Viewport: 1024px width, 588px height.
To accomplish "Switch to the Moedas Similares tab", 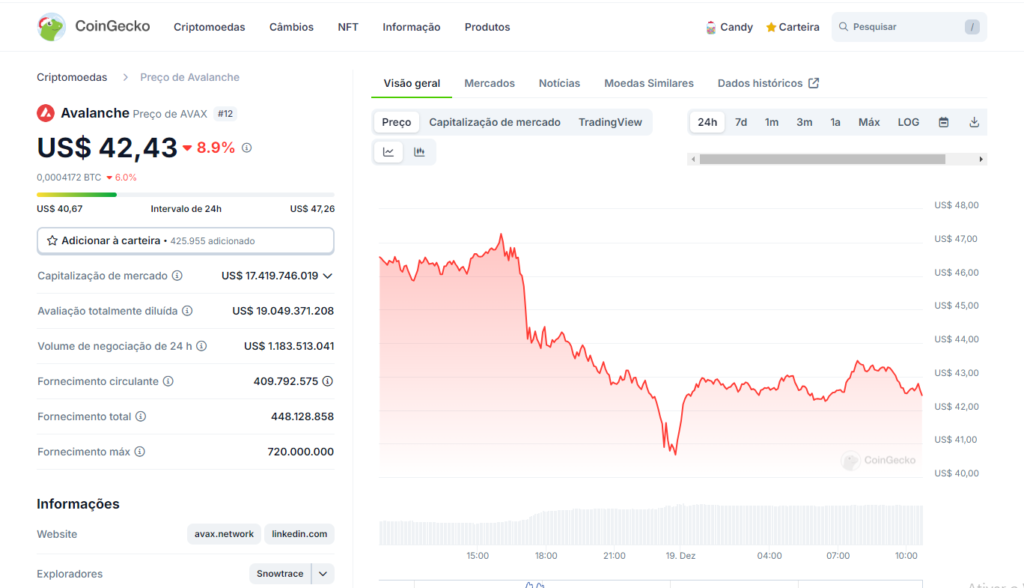I will (x=648, y=83).
